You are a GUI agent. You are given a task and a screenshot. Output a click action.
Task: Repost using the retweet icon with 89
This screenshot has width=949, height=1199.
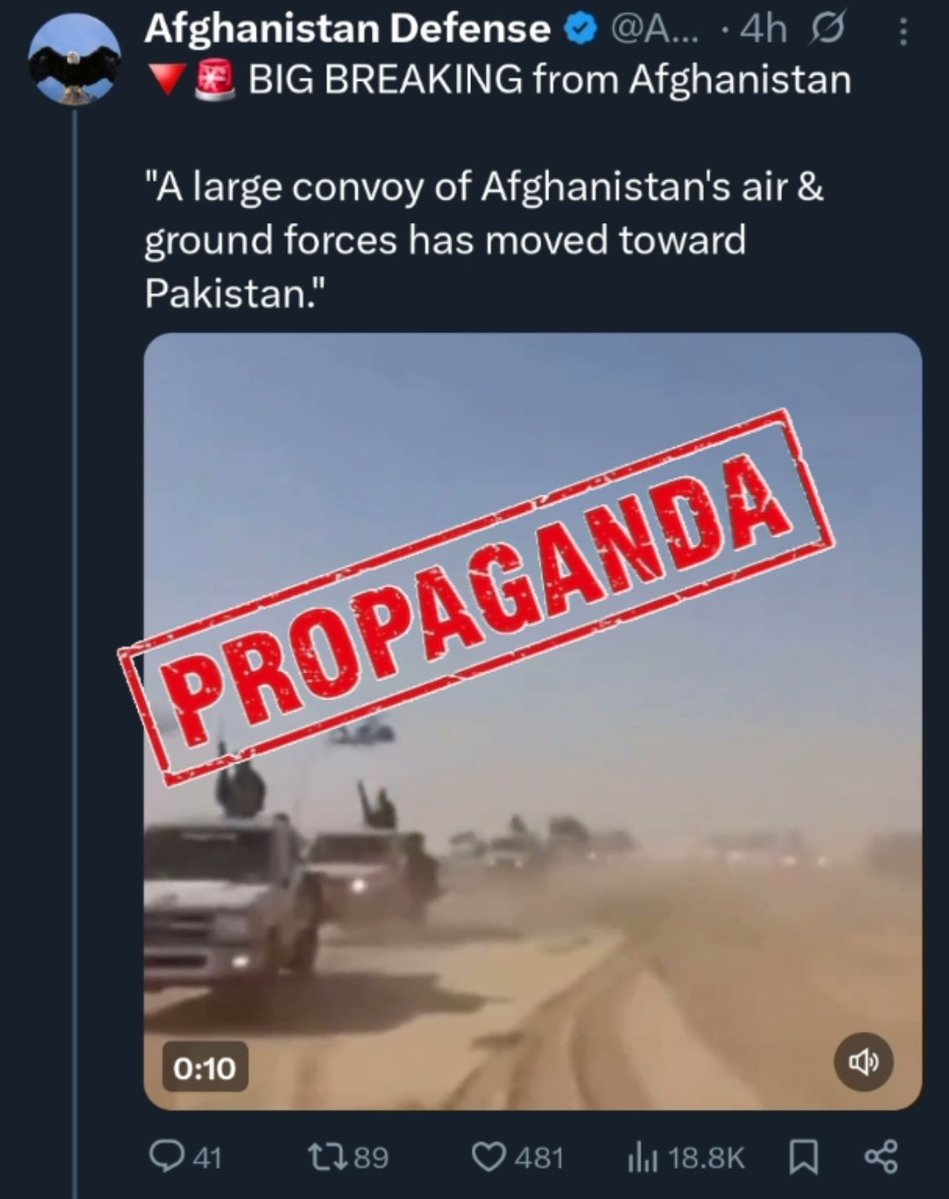tap(348, 1157)
